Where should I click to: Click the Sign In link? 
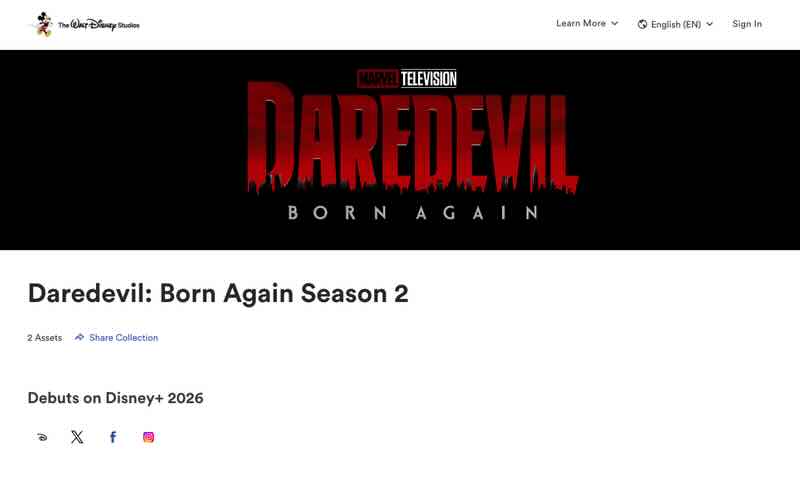[x=747, y=24]
